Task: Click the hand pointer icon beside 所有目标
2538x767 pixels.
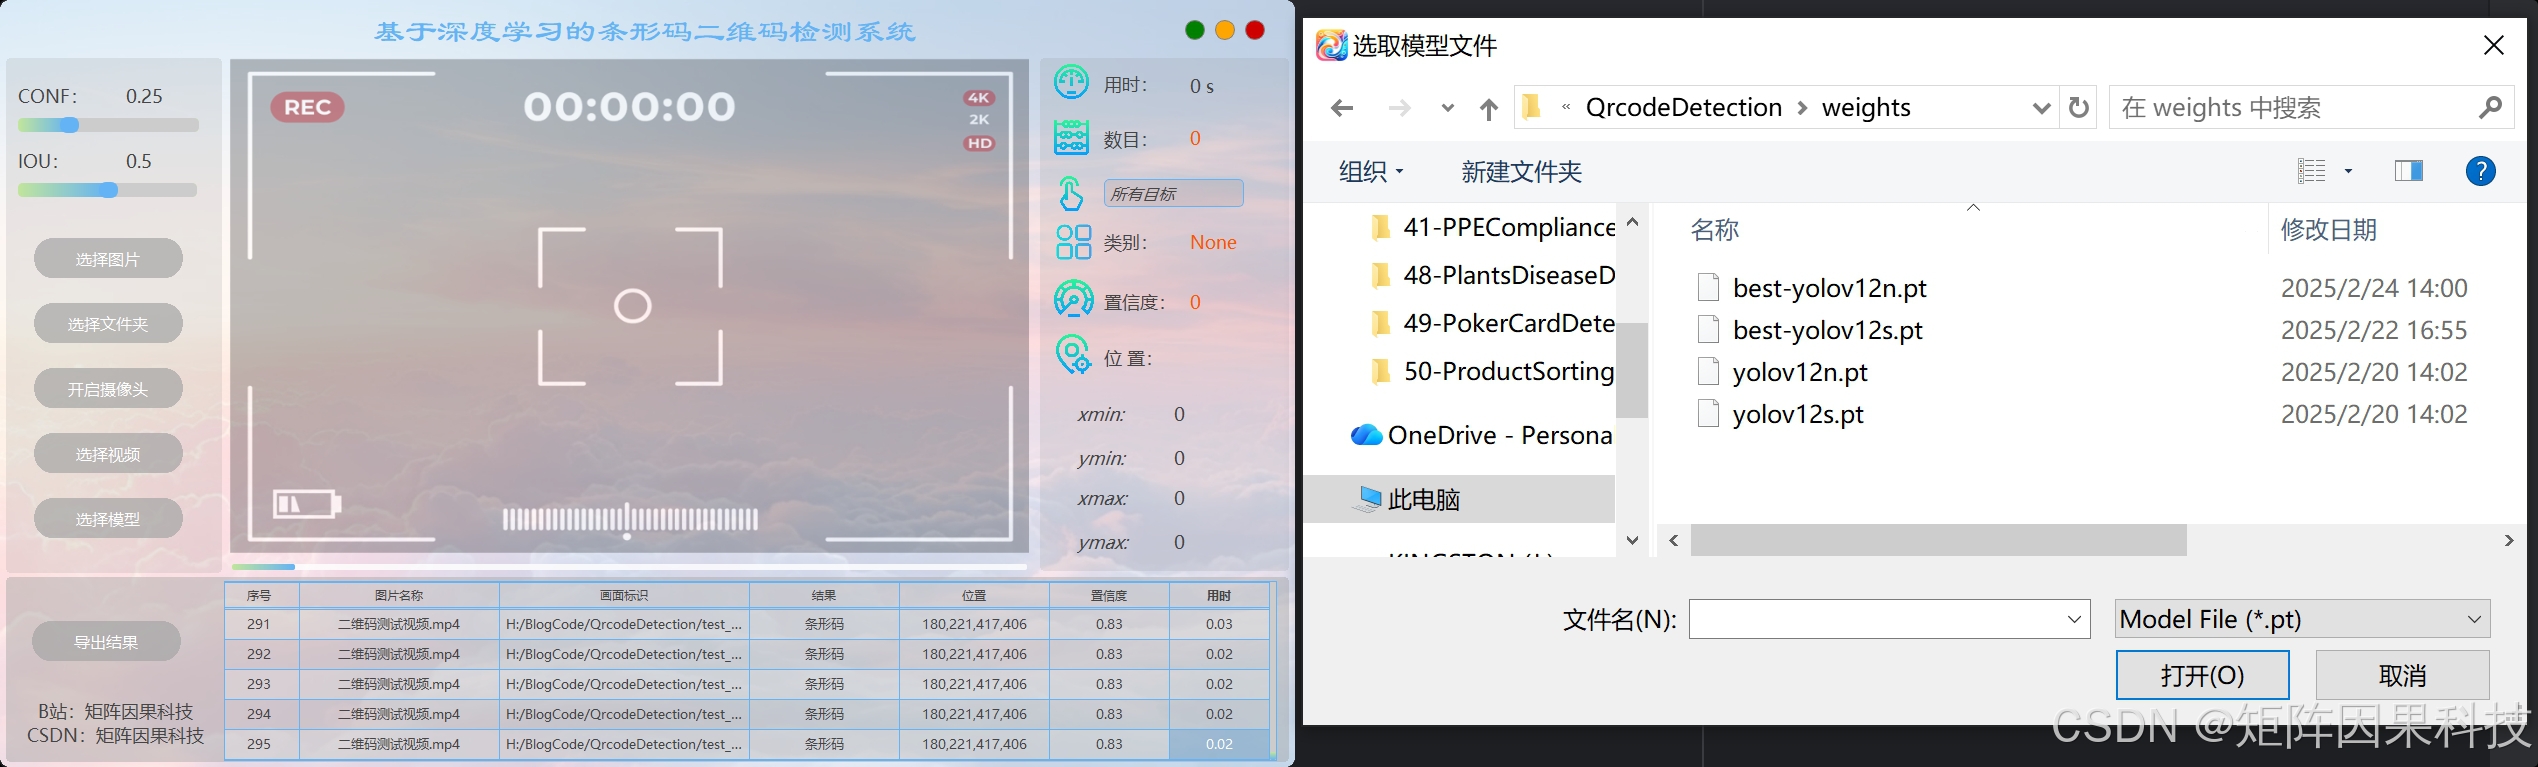Action: 1071,192
